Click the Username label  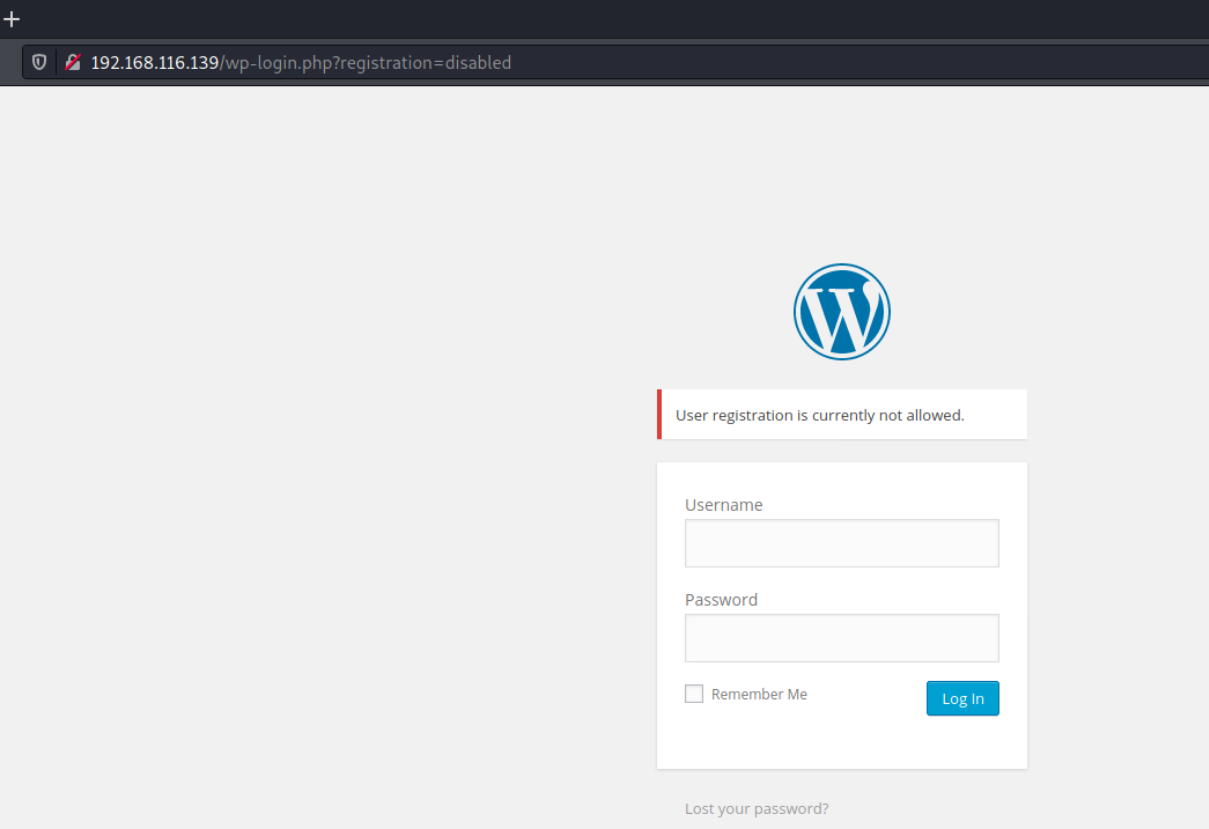724,505
